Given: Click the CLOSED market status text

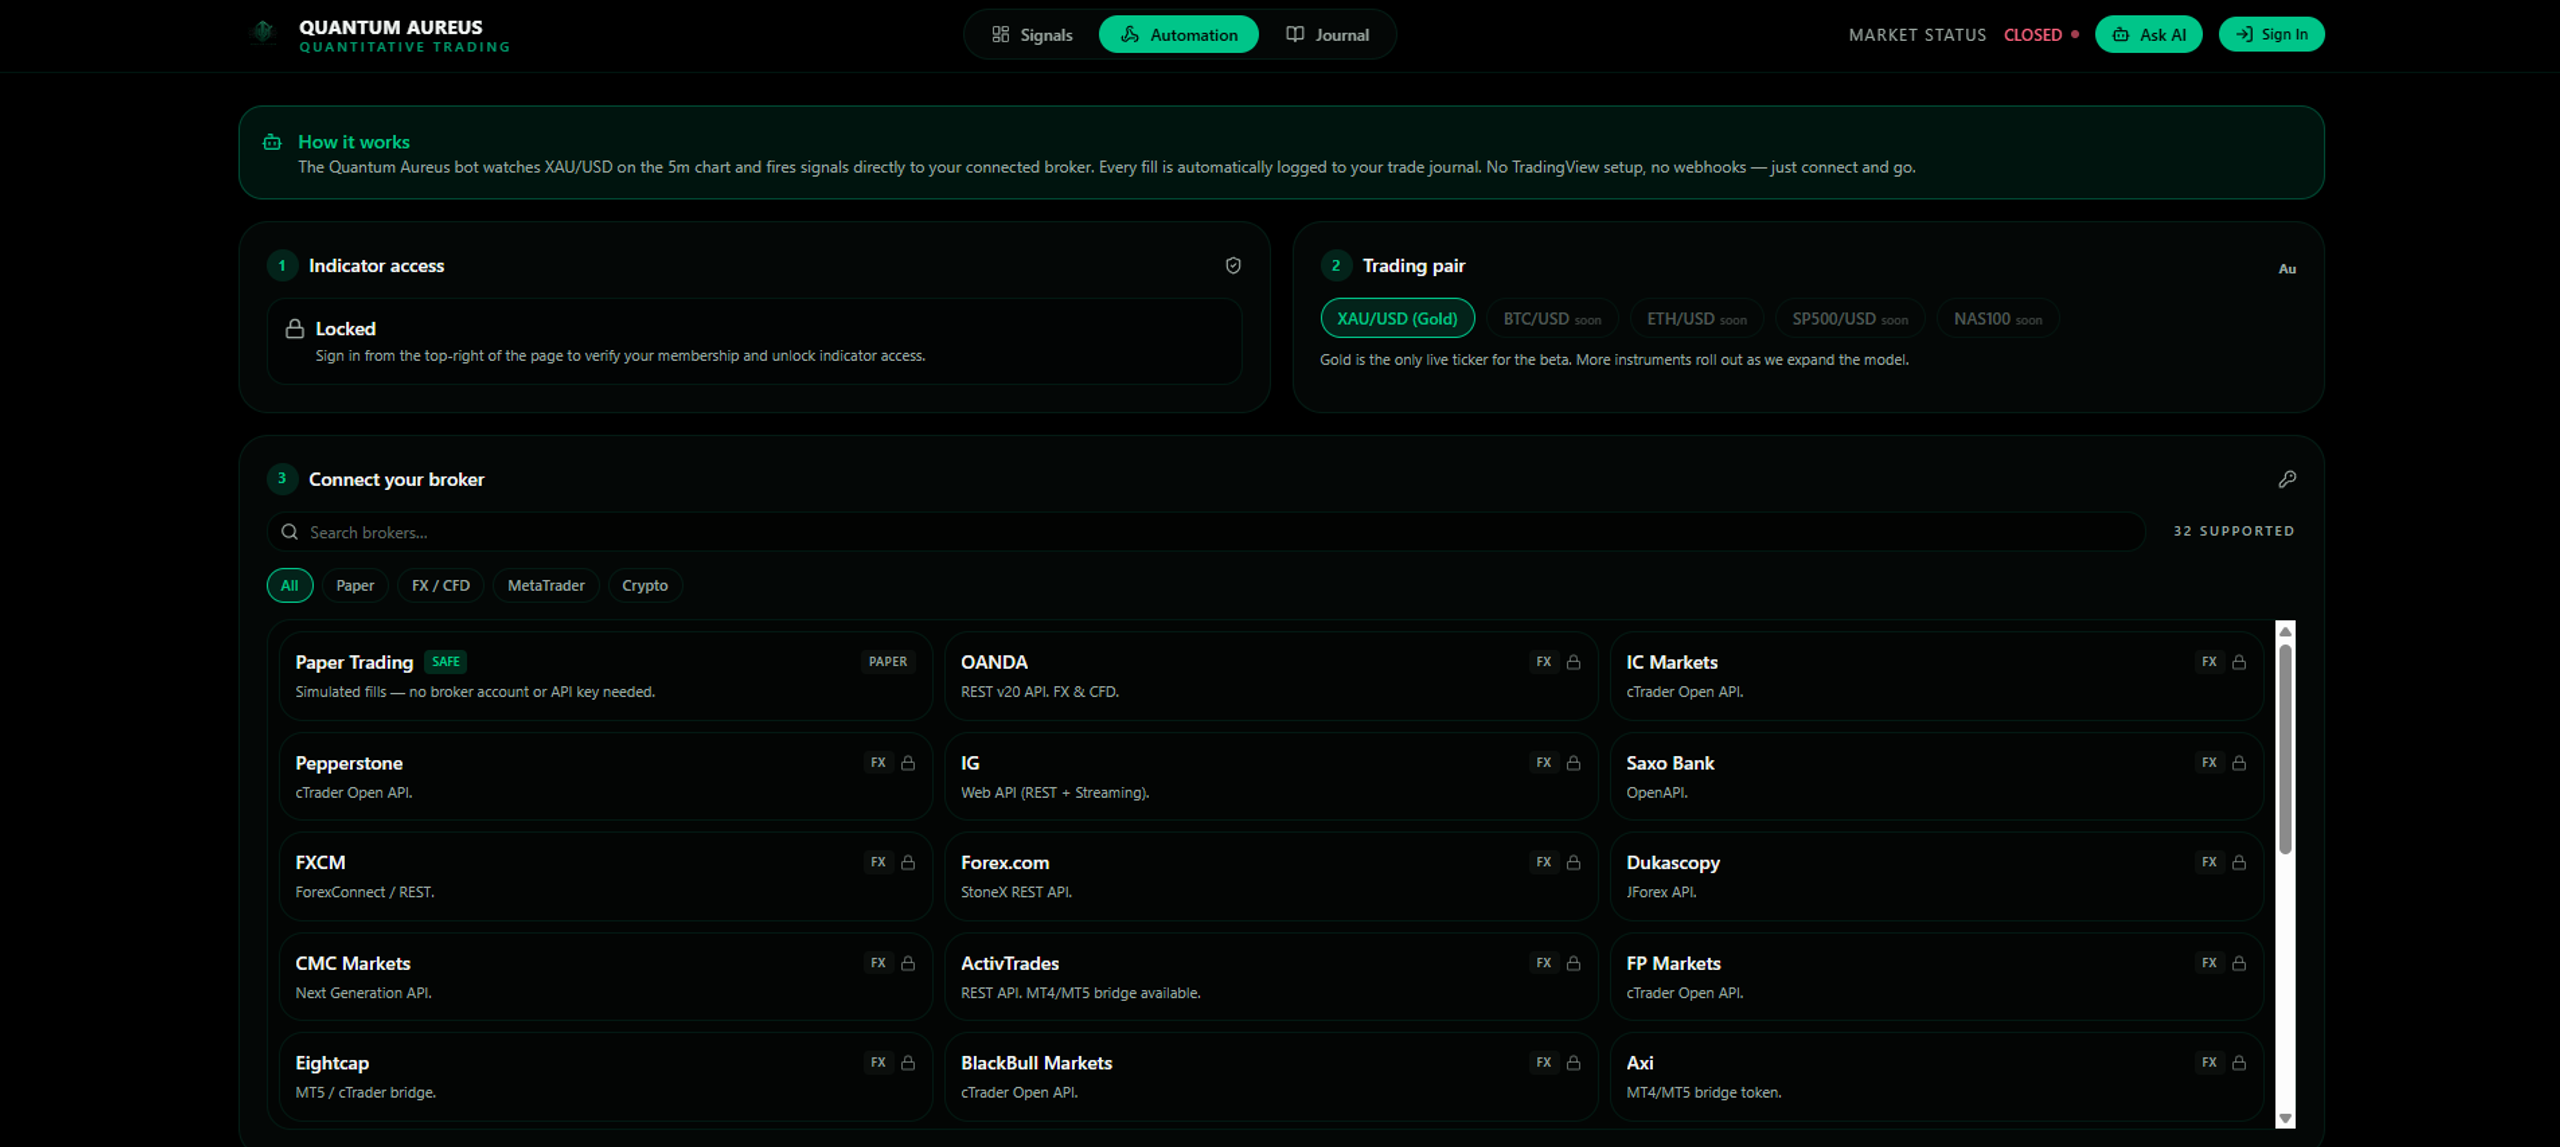Looking at the screenshot, I should point(2032,35).
